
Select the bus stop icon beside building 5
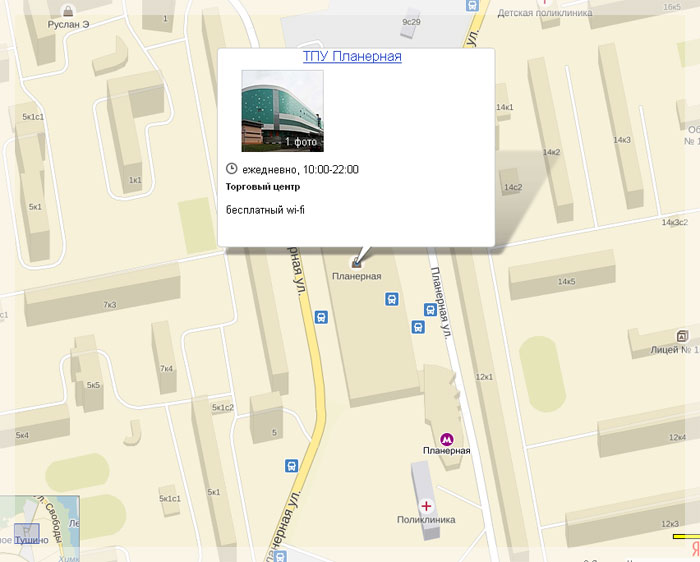(292, 465)
